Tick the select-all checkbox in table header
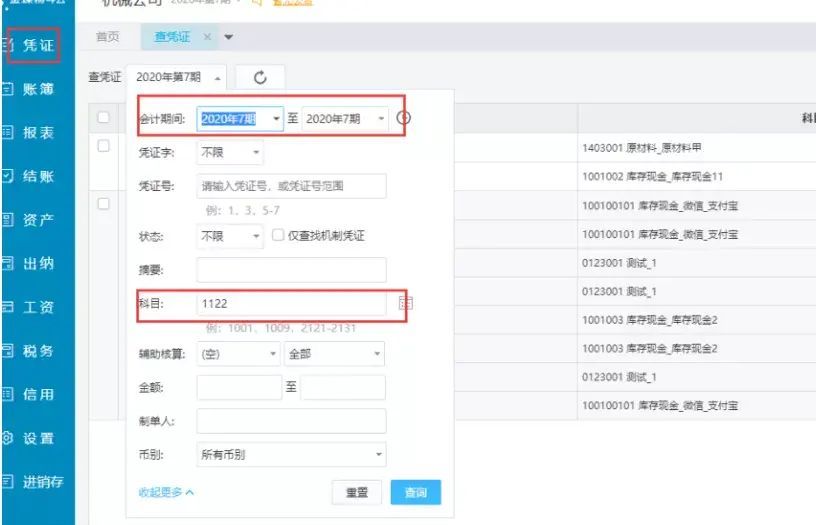This screenshot has width=816, height=525. 104,117
